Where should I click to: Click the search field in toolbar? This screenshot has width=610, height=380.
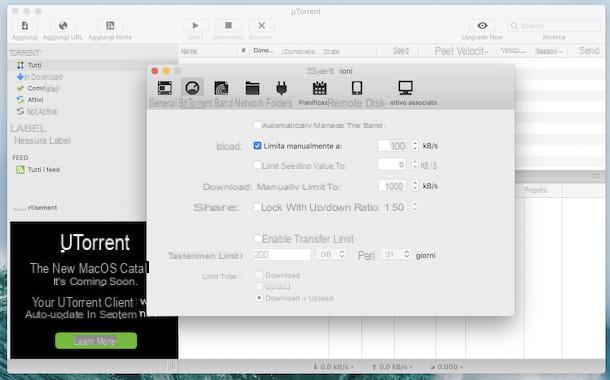[x=554, y=26]
